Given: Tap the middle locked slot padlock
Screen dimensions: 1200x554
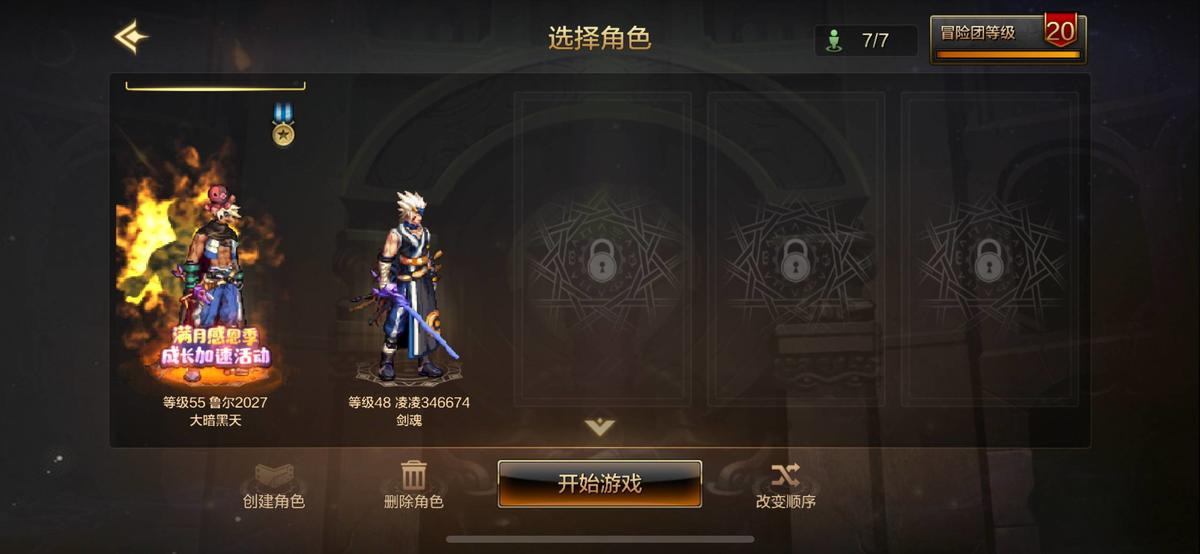Looking at the screenshot, I should point(795,259).
